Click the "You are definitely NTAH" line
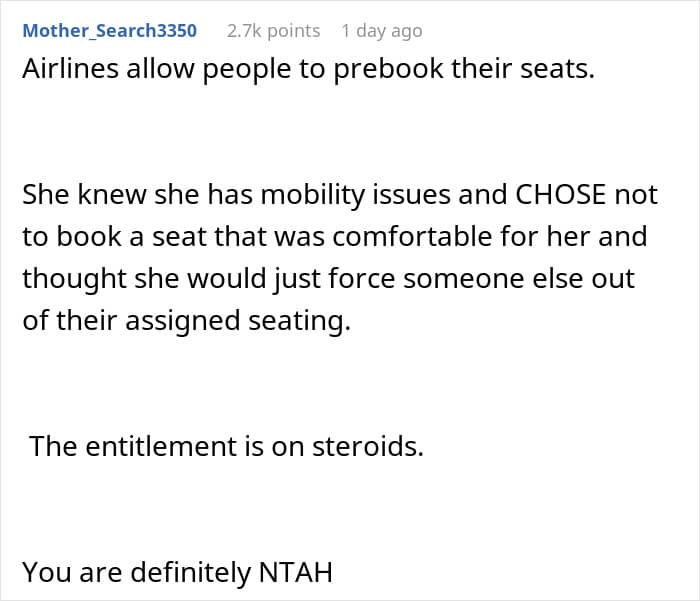This screenshot has width=700, height=601. tap(177, 572)
